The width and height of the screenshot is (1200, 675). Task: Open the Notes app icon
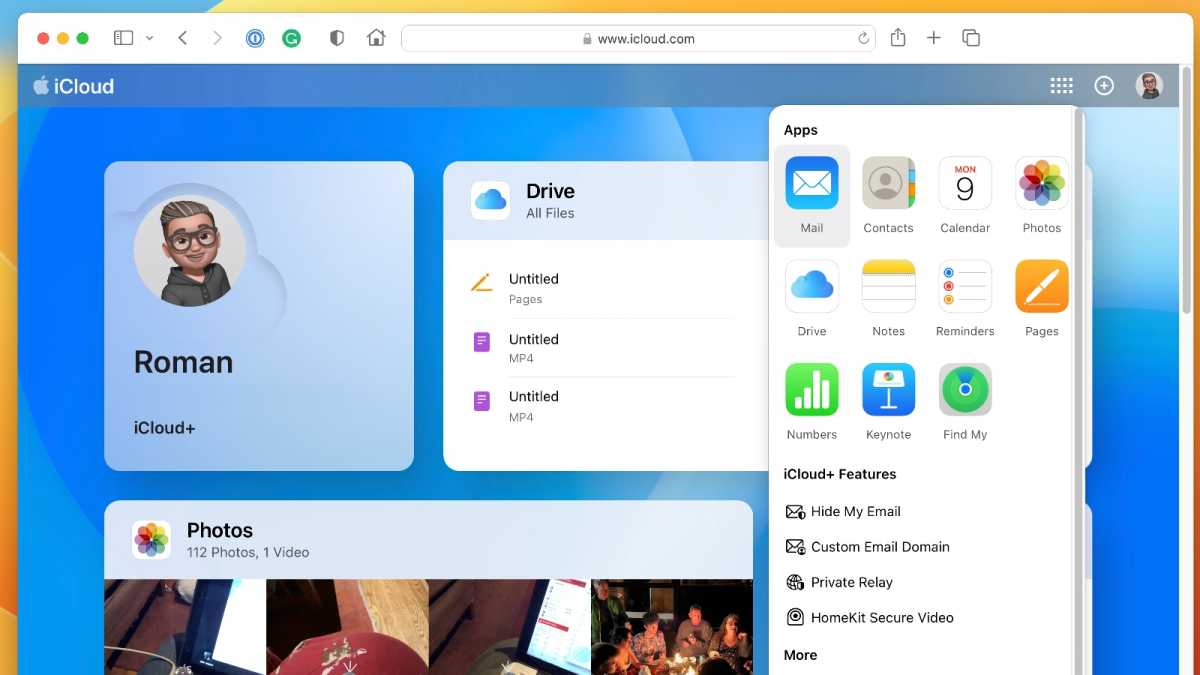[888, 286]
